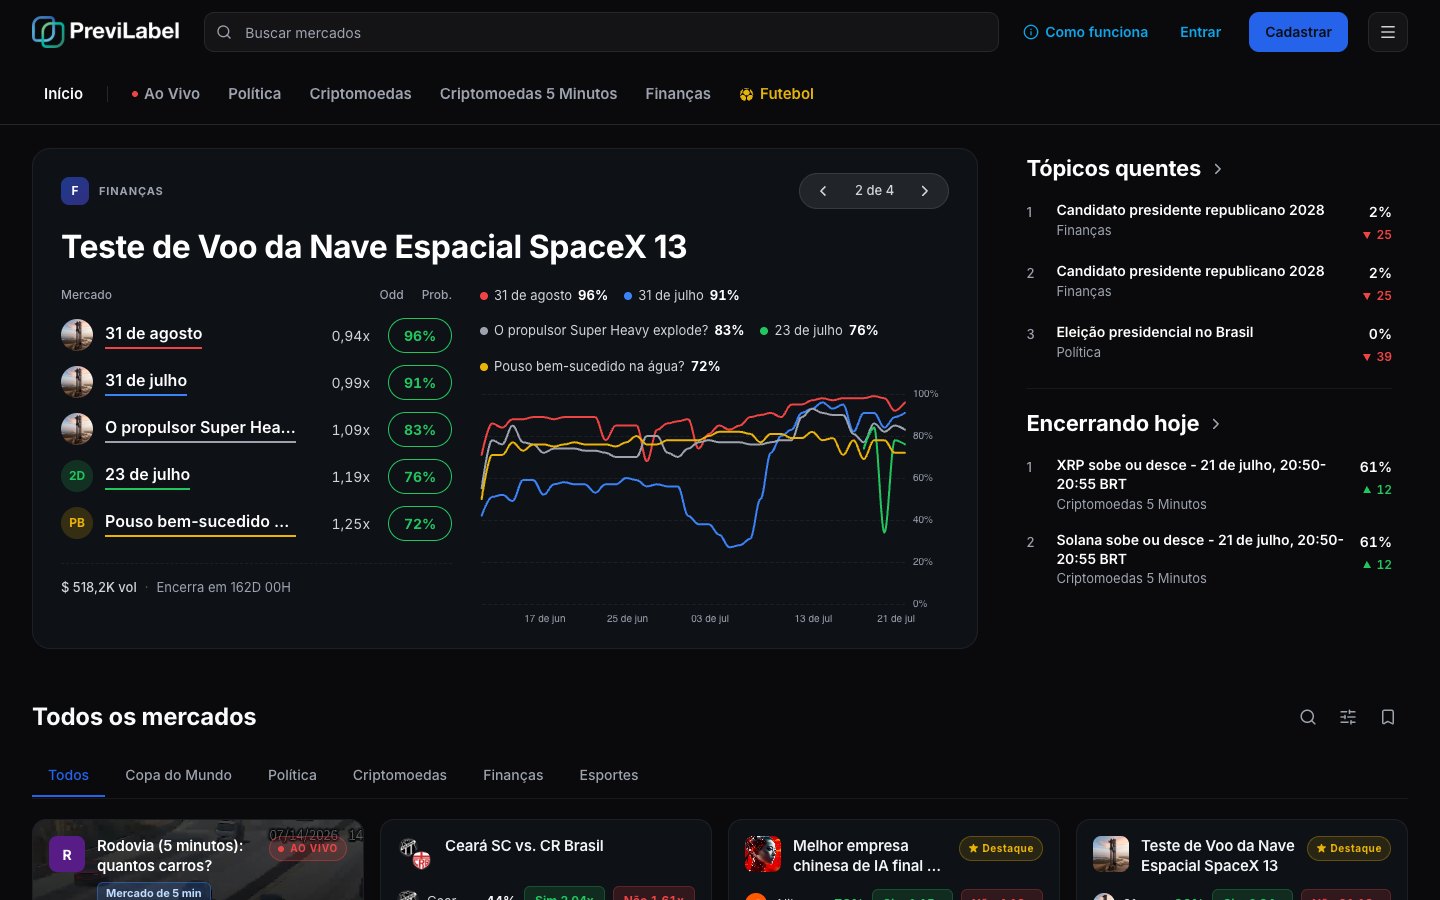The image size is (1440, 900).
Task: Focus the Buscar mercados search field
Action: pyautogui.click(x=601, y=32)
